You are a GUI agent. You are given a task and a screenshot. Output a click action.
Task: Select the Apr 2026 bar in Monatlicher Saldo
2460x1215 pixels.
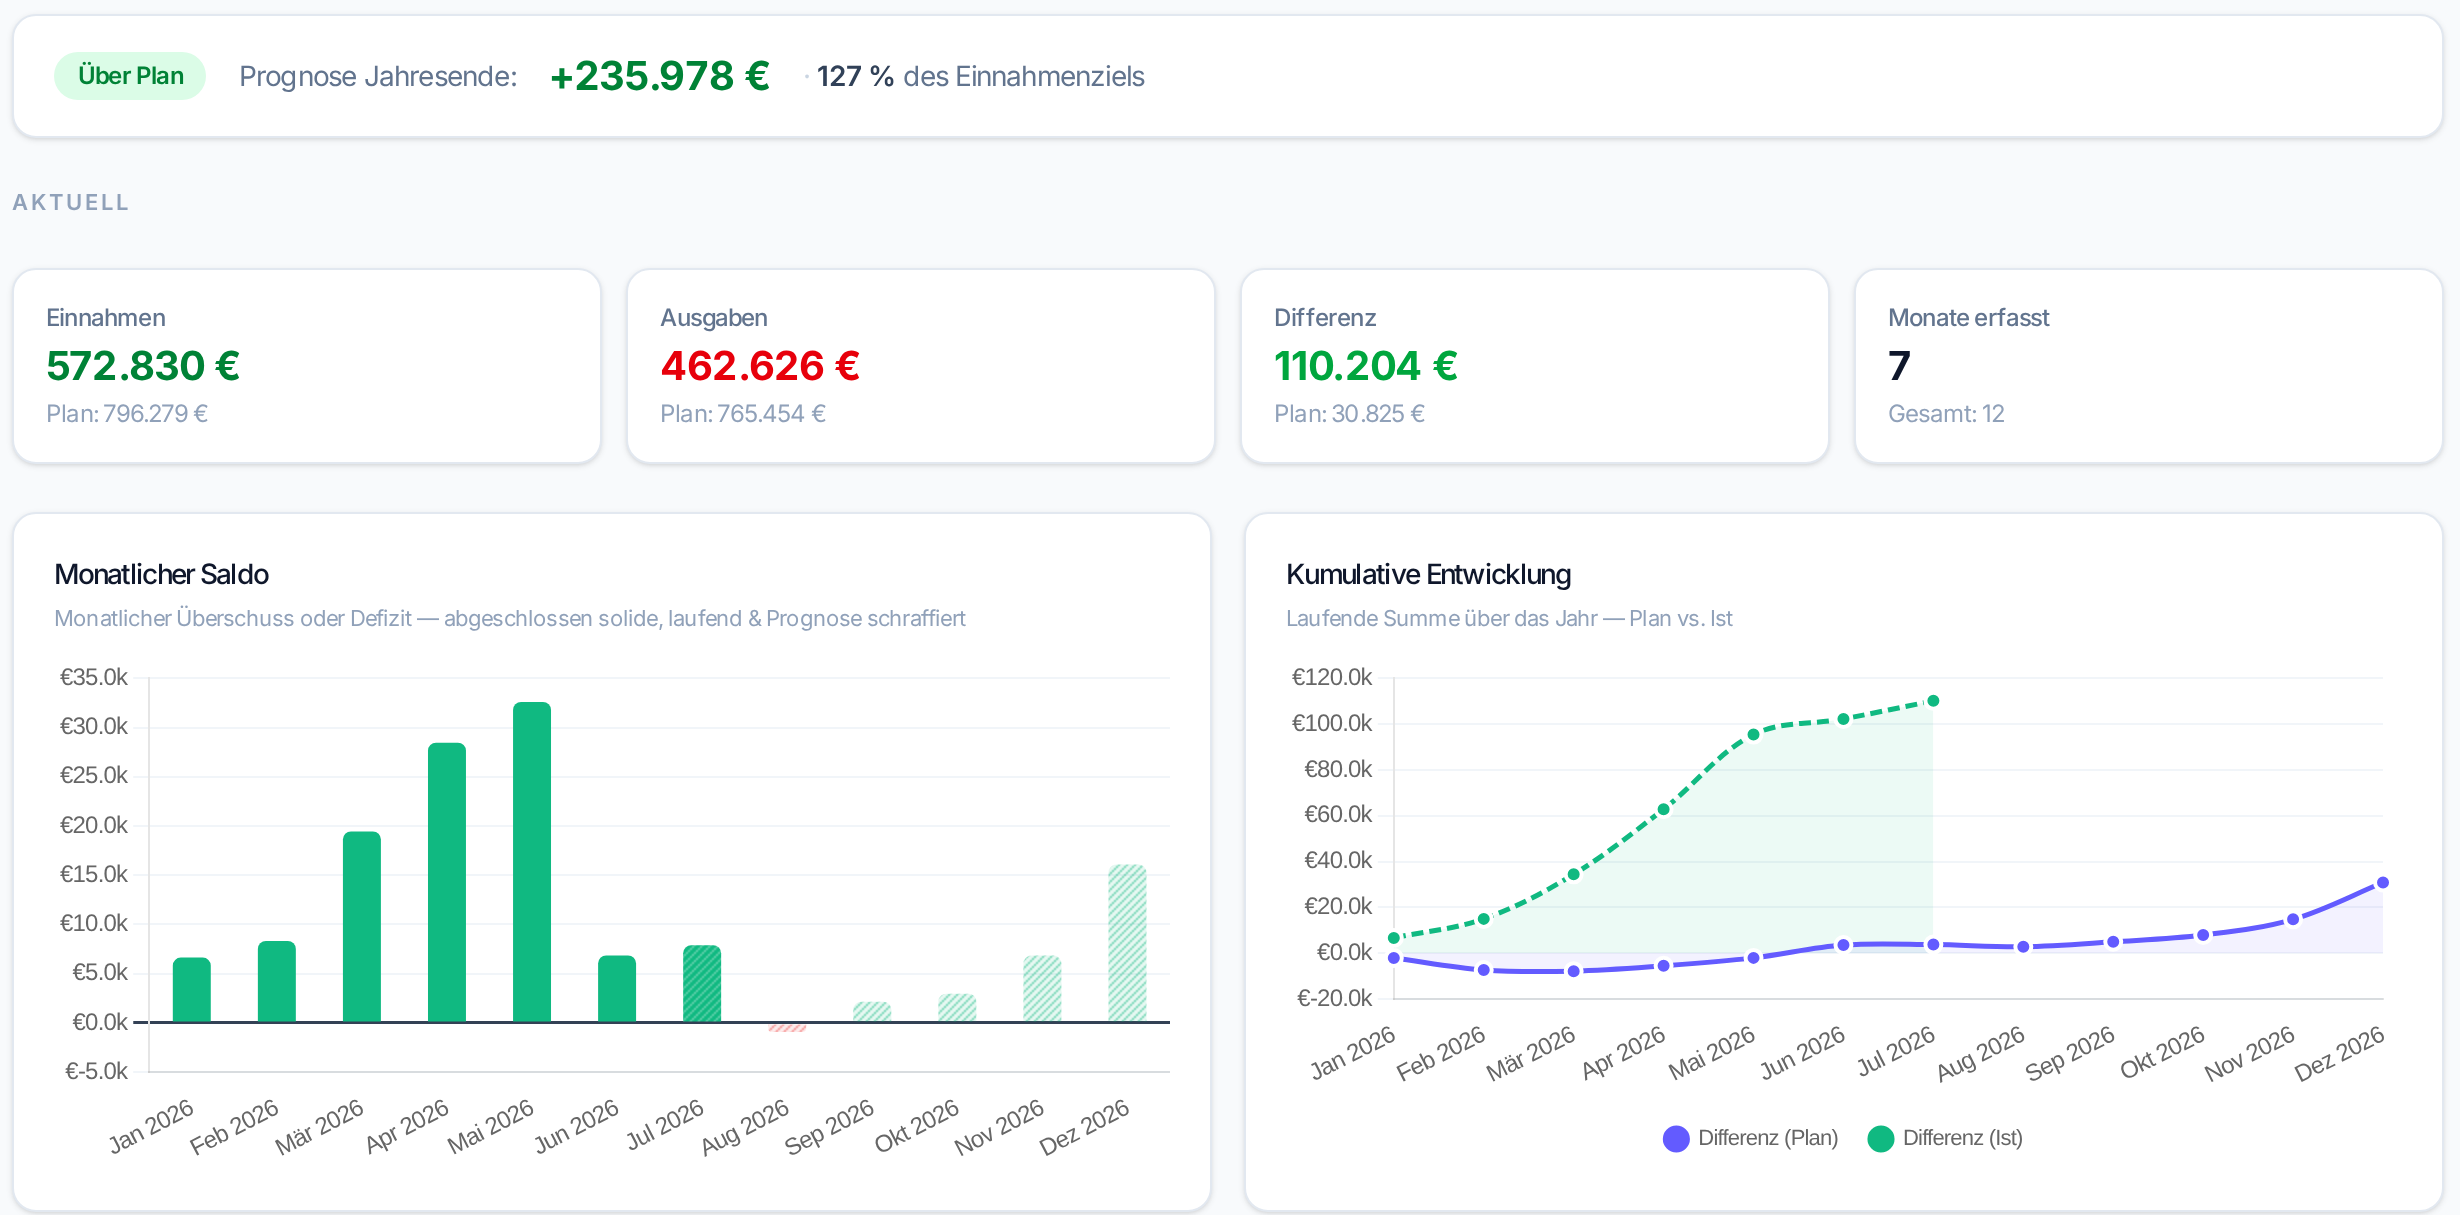[447, 882]
